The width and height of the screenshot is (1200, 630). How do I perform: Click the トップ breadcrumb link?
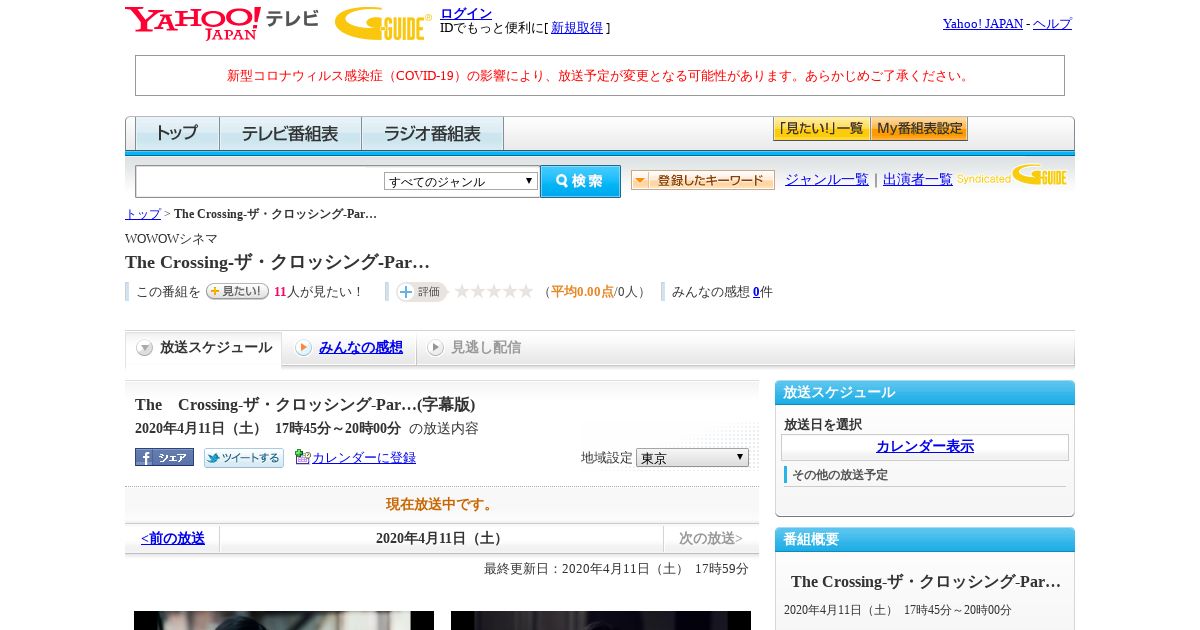143,214
